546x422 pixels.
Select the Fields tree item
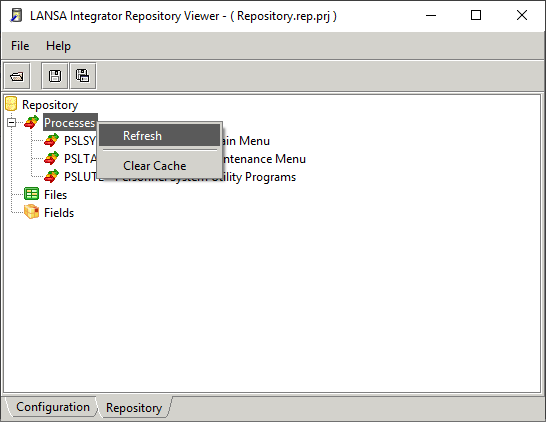(x=59, y=213)
